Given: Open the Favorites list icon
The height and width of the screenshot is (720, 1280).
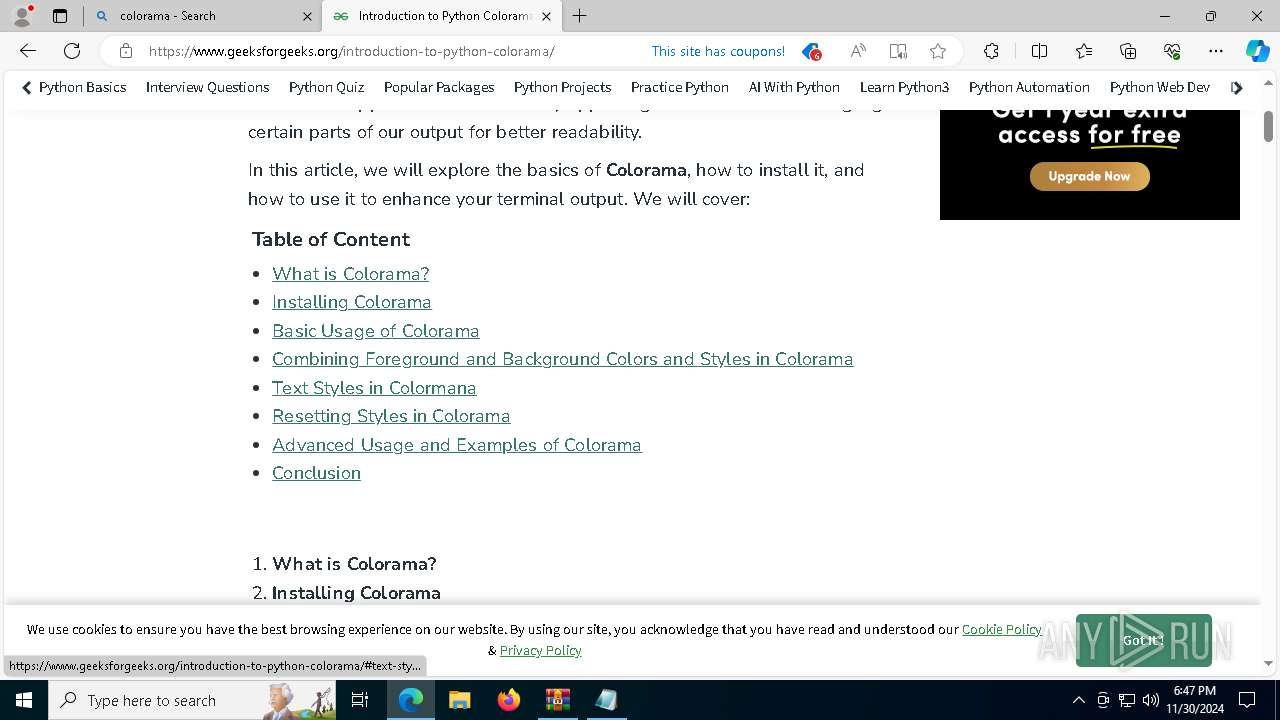Looking at the screenshot, I should coord(1084,51).
